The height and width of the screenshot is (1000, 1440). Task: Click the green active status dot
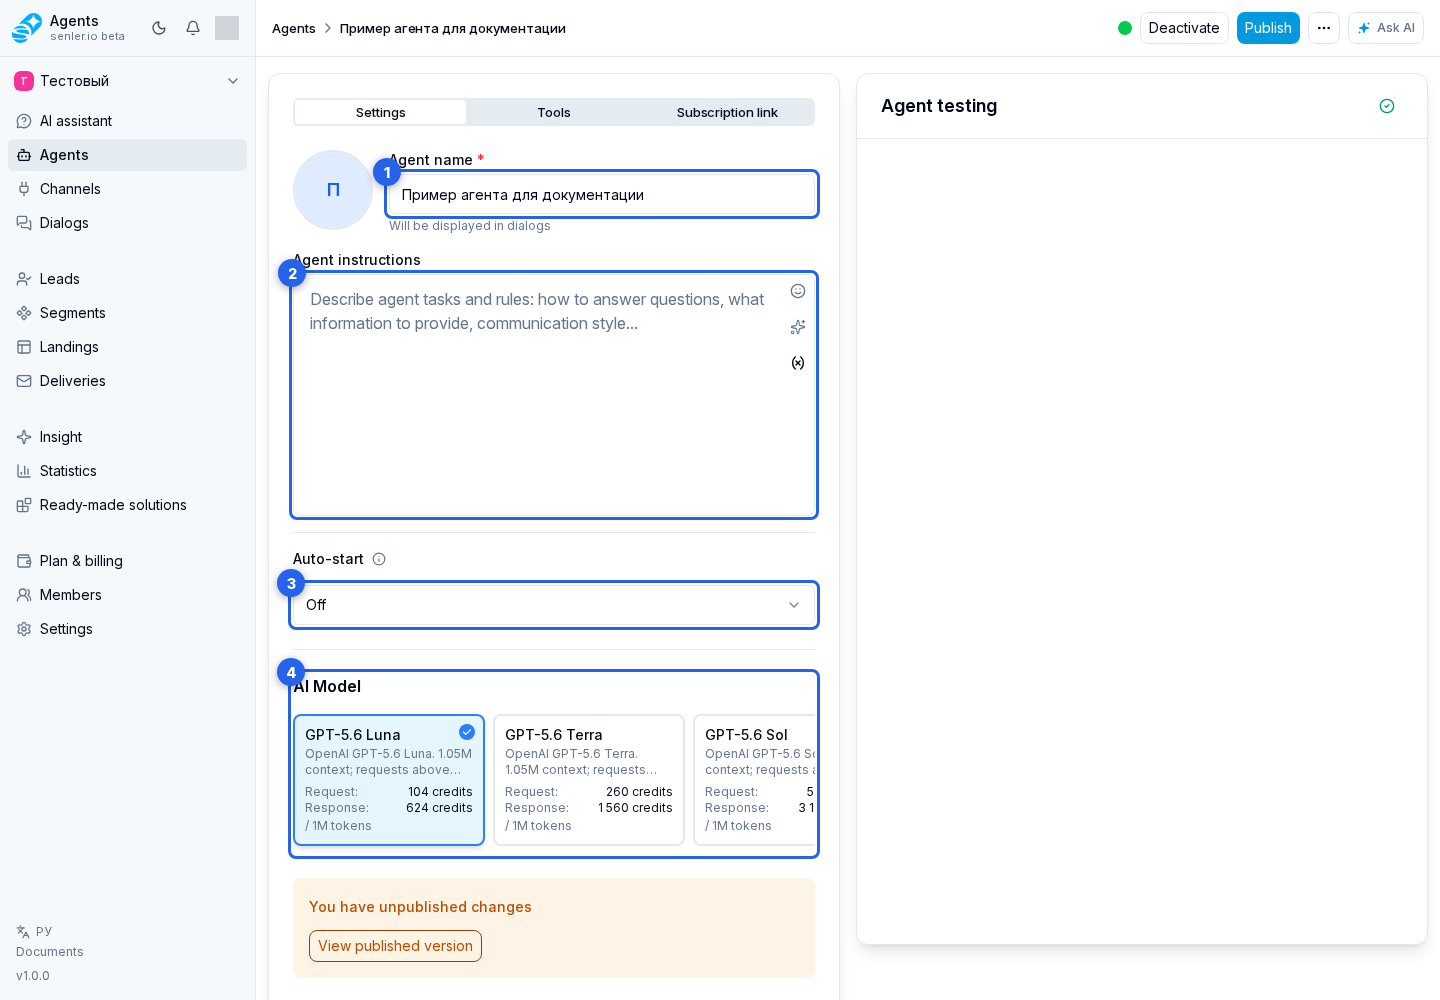click(1125, 28)
